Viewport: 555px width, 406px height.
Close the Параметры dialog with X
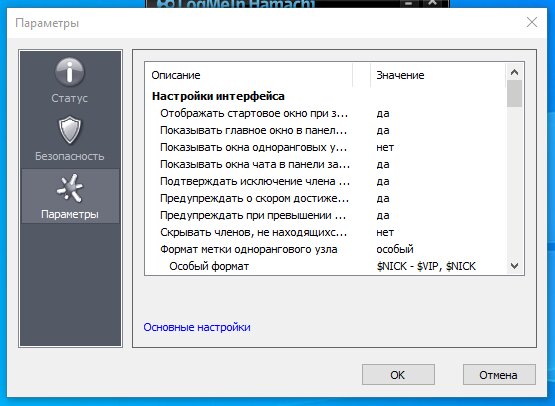tap(532, 22)
